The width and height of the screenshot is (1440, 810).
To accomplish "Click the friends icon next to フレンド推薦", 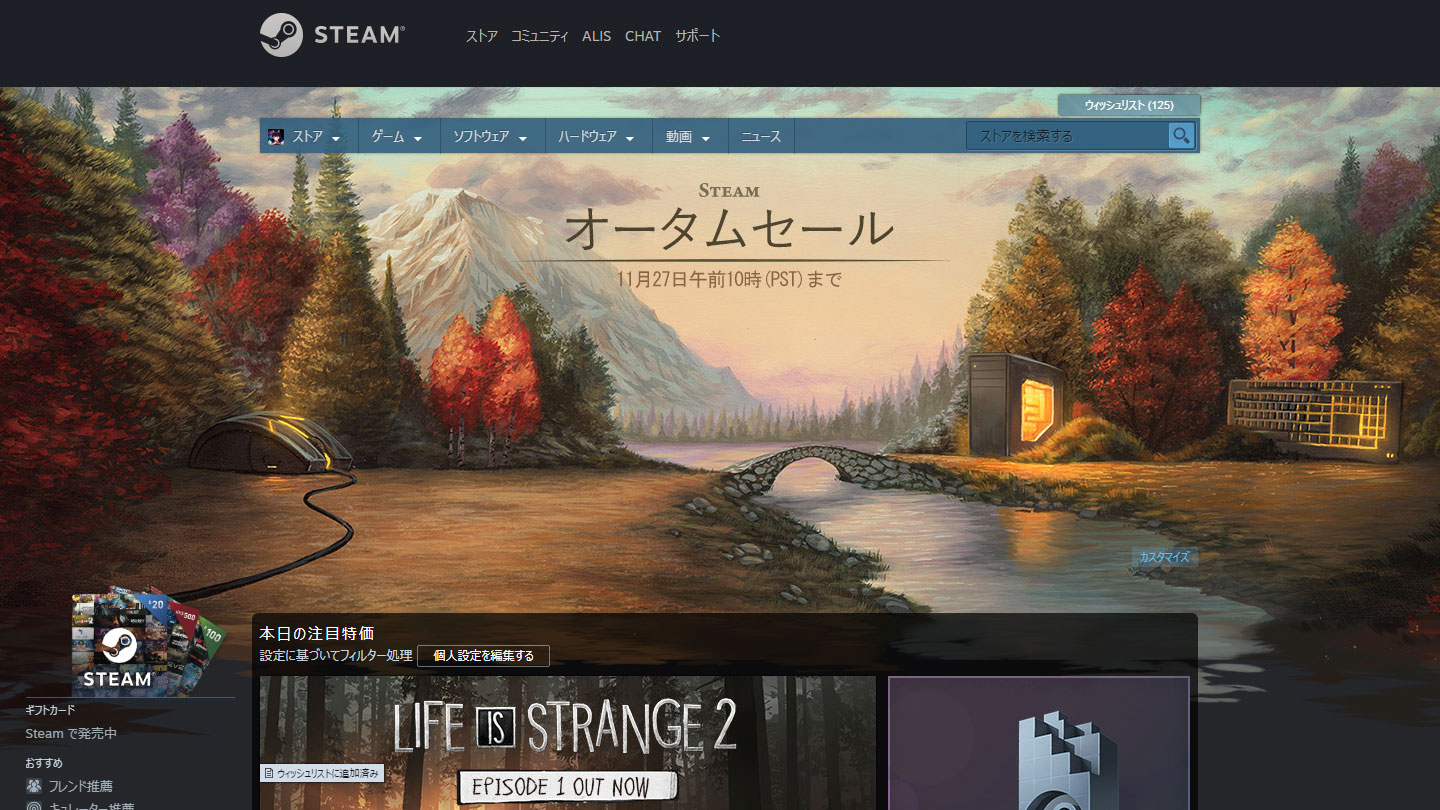I will (34, 786).
